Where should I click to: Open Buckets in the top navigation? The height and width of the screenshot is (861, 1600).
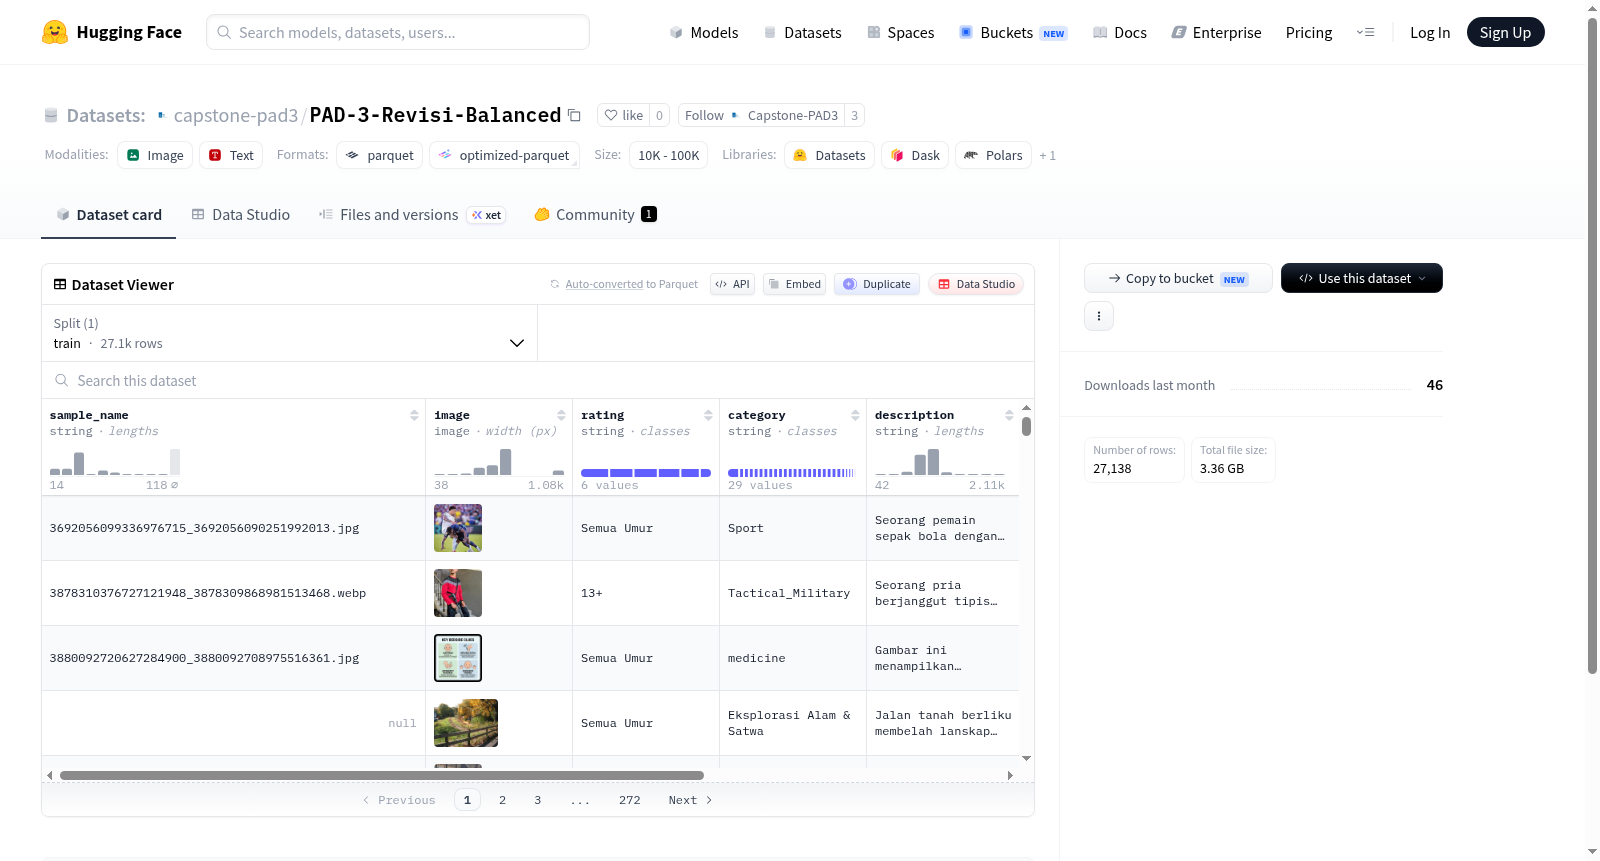1013,33
